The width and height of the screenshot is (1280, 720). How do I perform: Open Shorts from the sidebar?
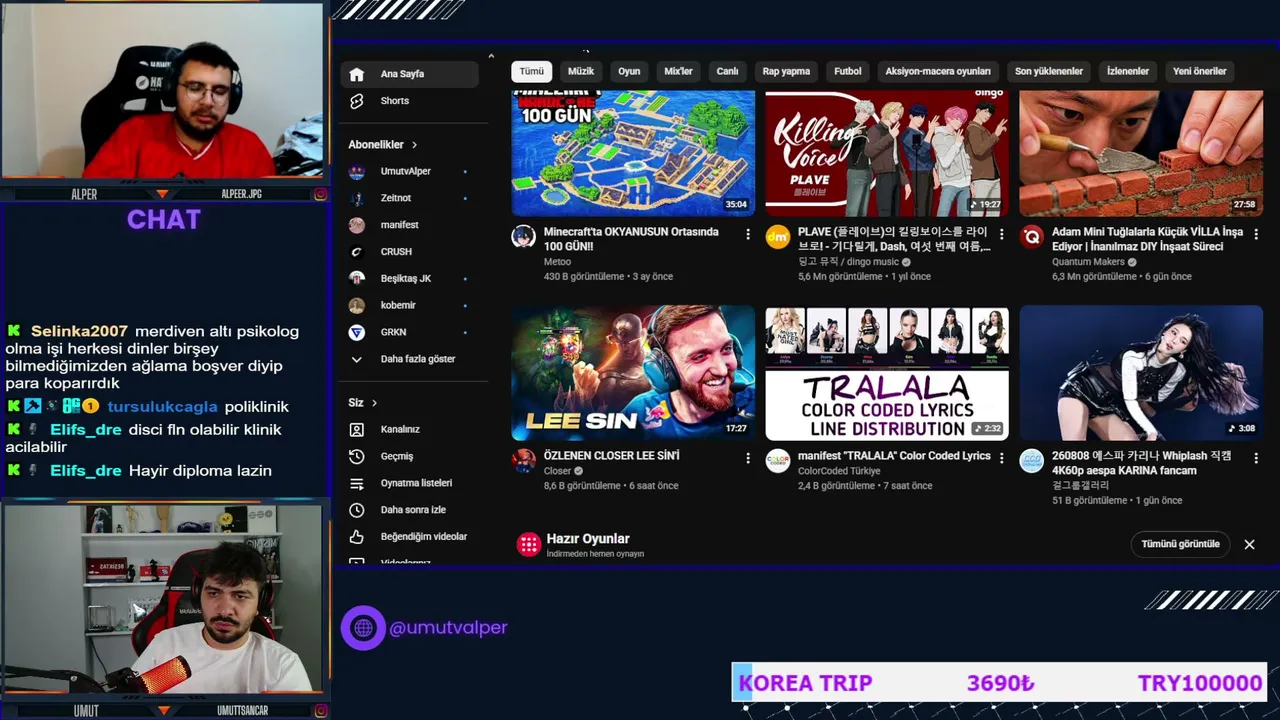tap(410, 101)
